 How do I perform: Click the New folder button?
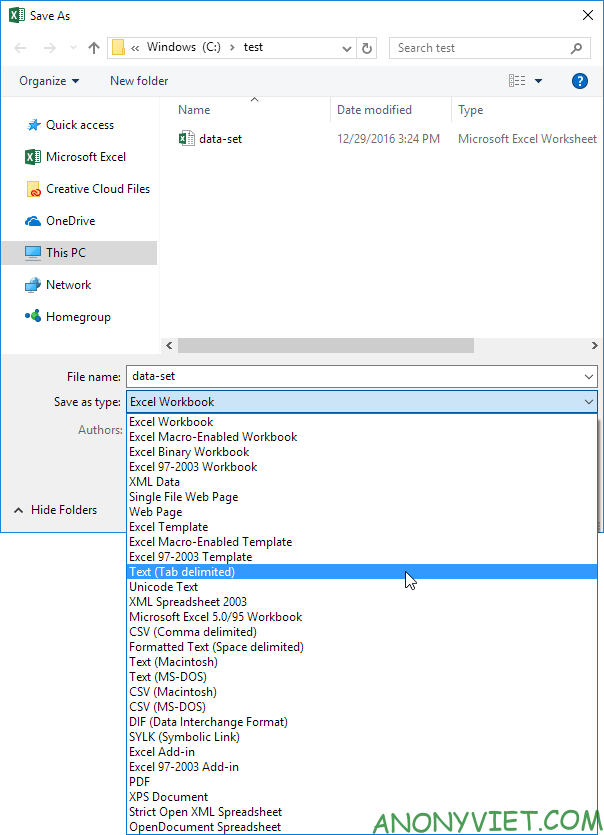point(139,81)
